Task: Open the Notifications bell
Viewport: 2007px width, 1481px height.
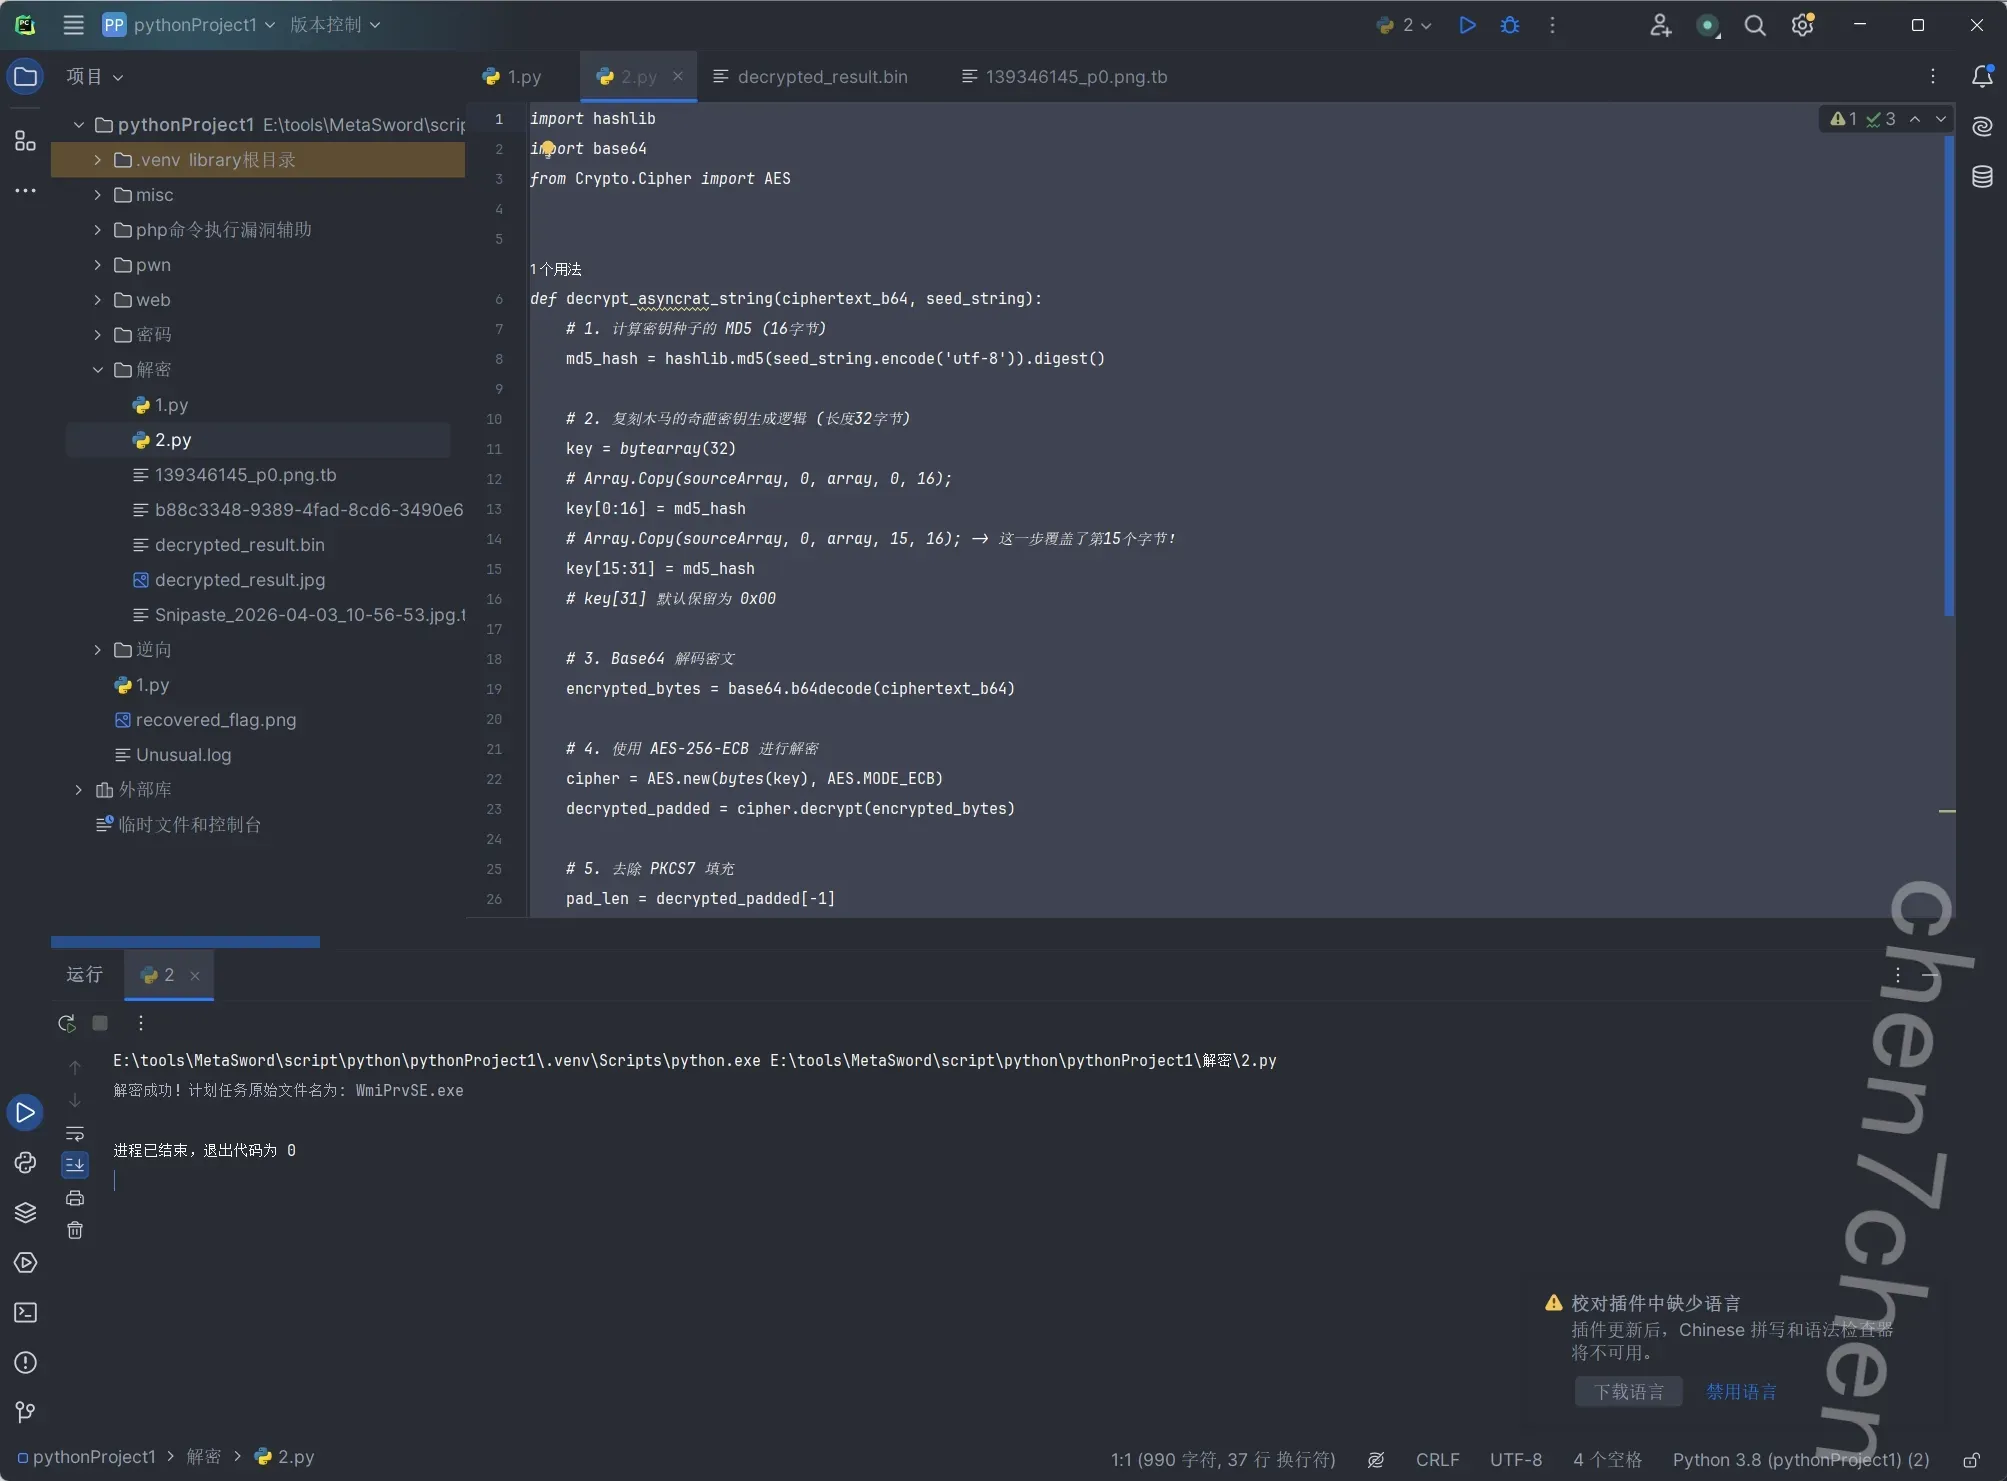Action: pos(1982,77)
